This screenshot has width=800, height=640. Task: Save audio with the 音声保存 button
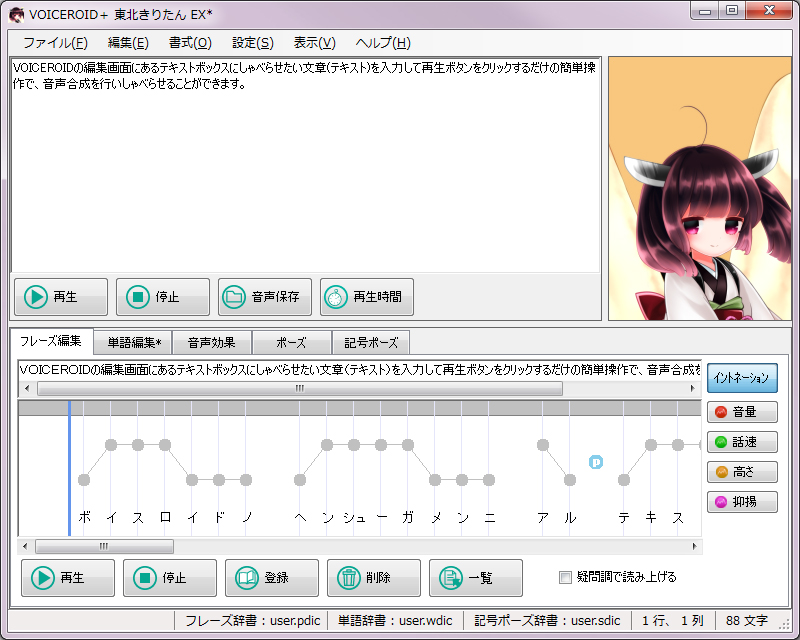pyautogui.click(x=265, y=297)
